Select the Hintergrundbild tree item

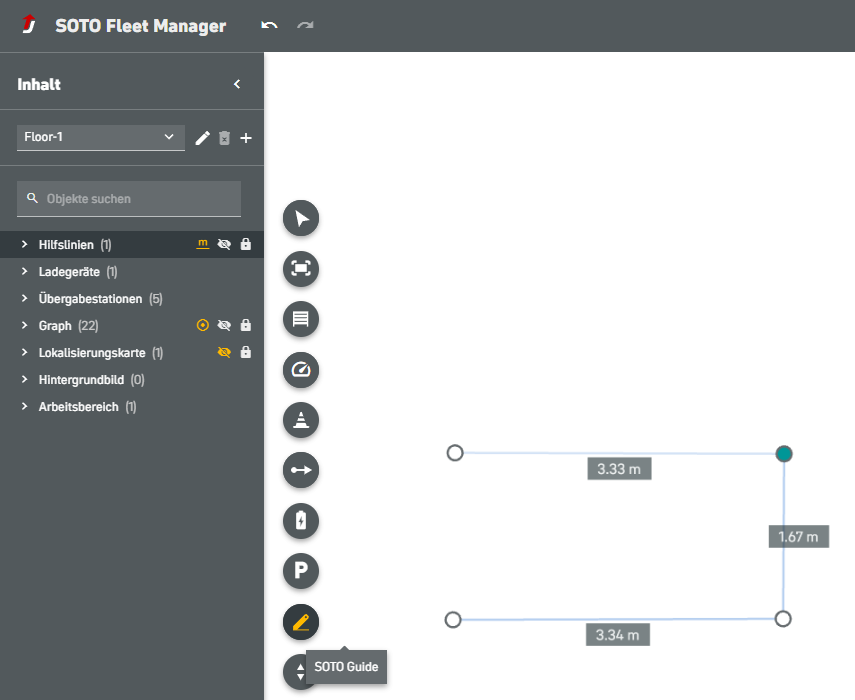point(83,380)
